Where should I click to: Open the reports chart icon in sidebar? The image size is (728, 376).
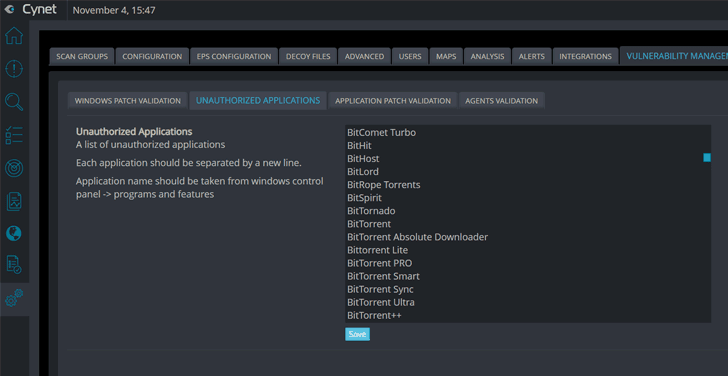14,201
